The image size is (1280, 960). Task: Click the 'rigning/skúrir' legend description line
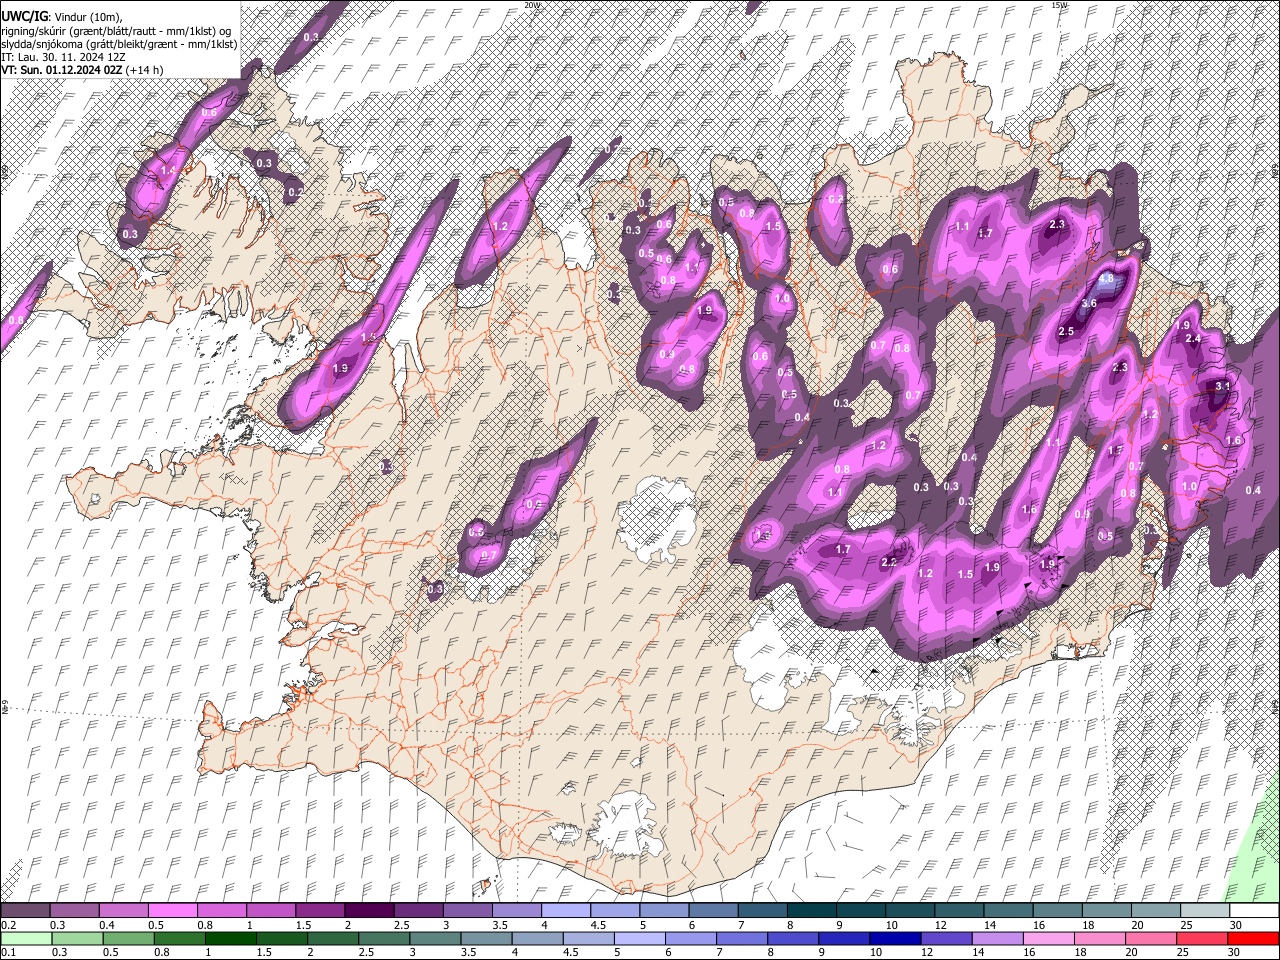click(116, 31)
